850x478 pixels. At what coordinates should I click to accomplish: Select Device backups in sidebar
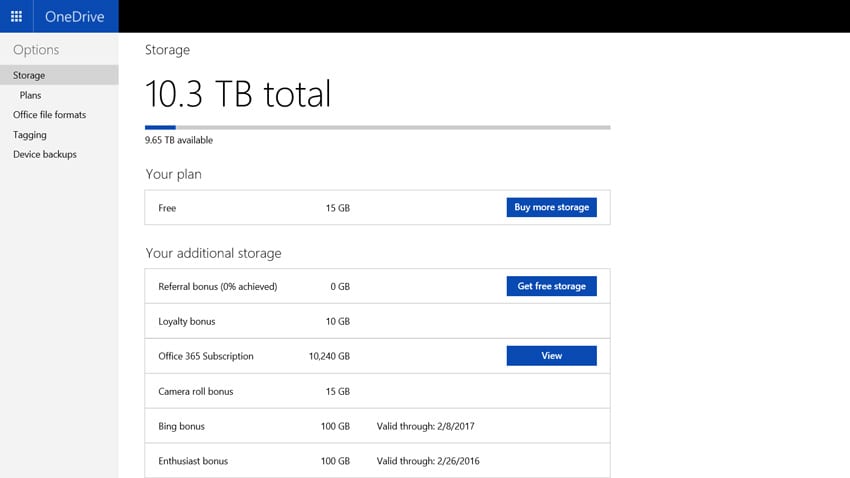point(45,155)
